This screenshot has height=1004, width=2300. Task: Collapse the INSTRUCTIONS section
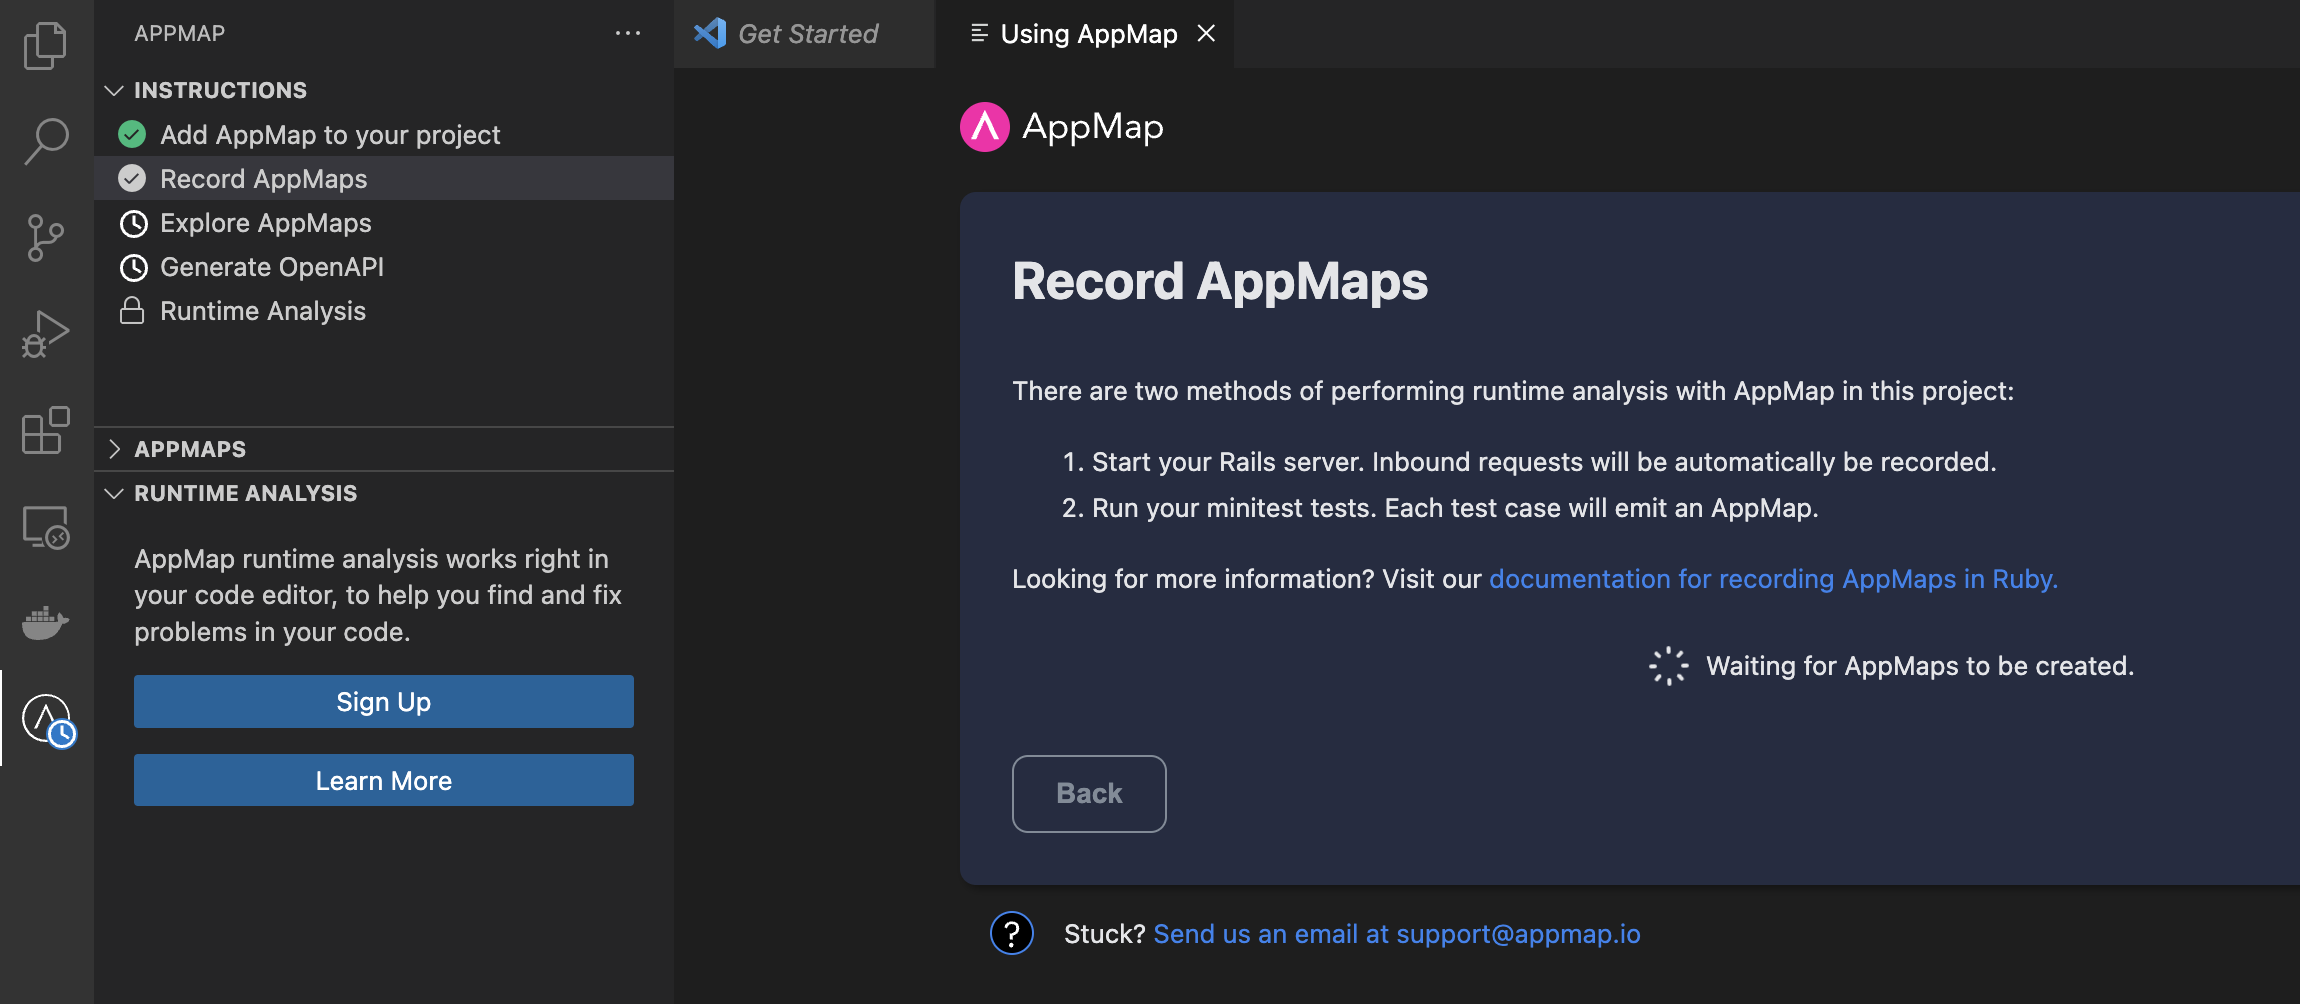114,90
